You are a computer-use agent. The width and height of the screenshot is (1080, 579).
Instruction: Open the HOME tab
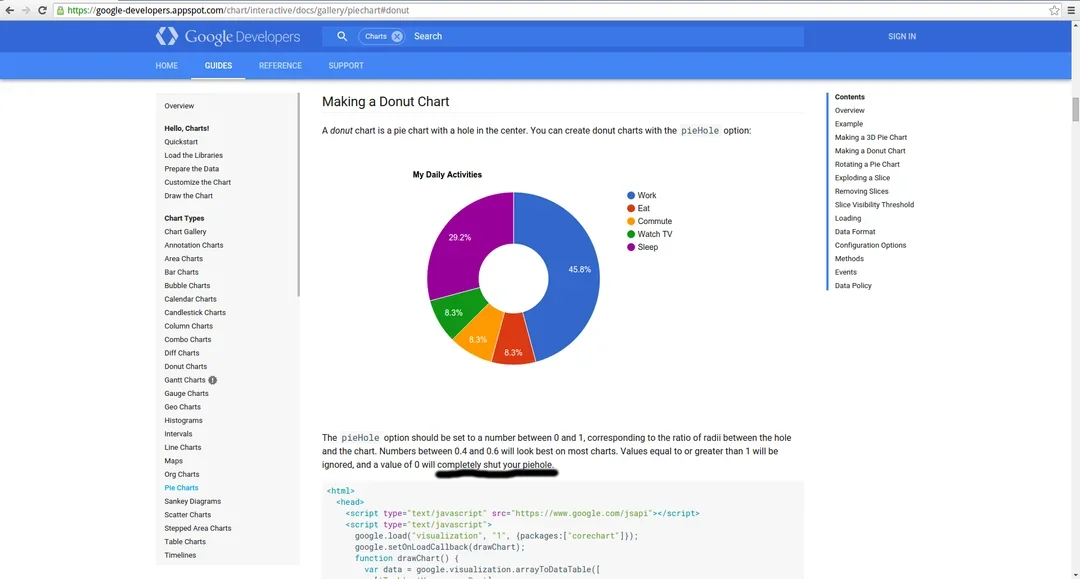click(x=167, y=65)
